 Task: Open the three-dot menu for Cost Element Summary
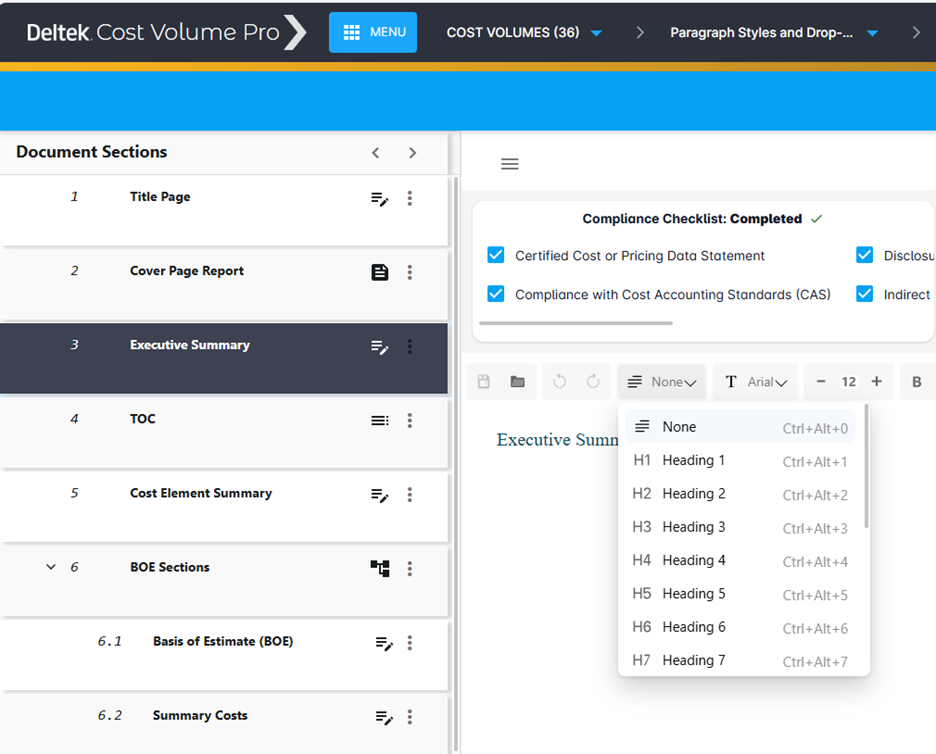[x=410, y=495]
